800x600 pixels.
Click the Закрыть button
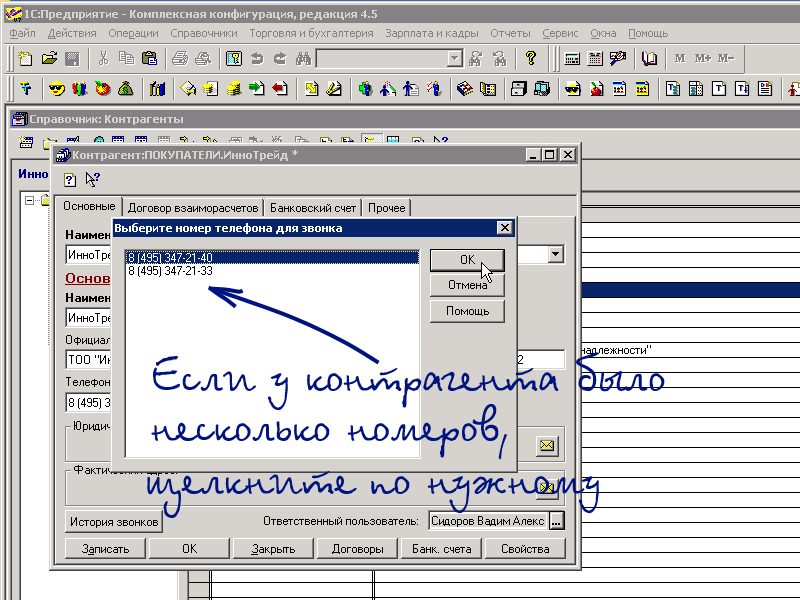tap(273, 548)
